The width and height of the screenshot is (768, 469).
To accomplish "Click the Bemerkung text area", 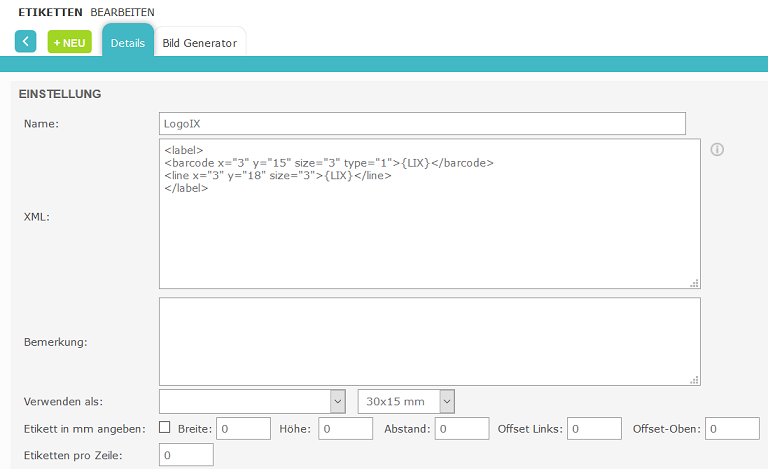I will (x=429, y=341).
